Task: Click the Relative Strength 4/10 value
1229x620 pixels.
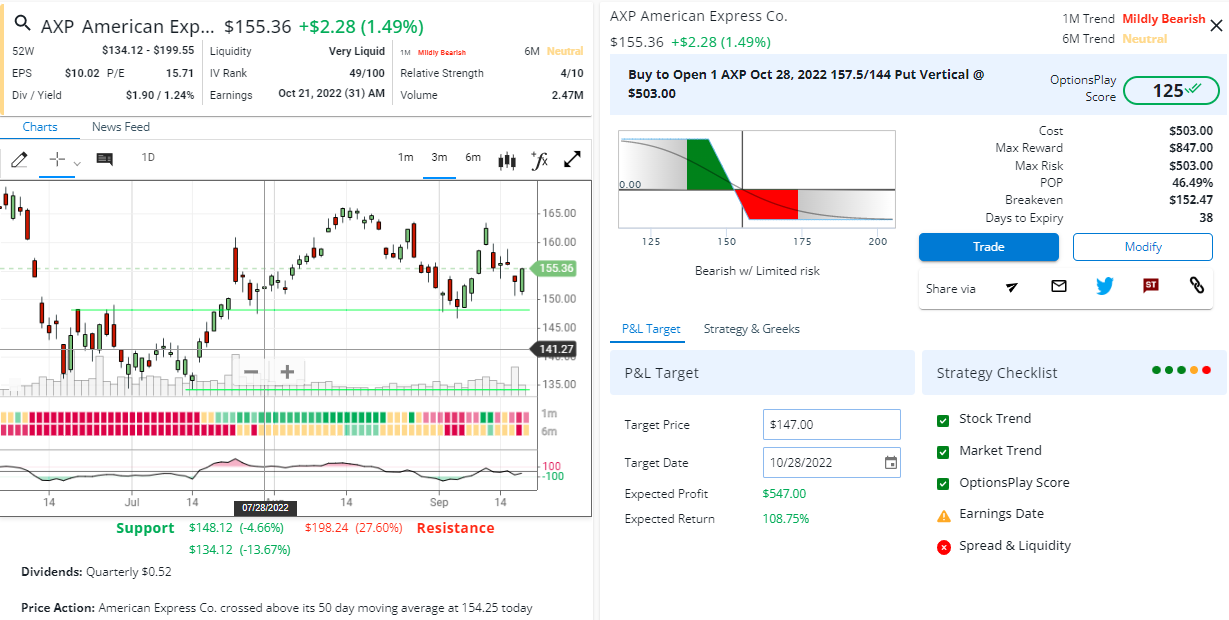Action: pos(572,73)
